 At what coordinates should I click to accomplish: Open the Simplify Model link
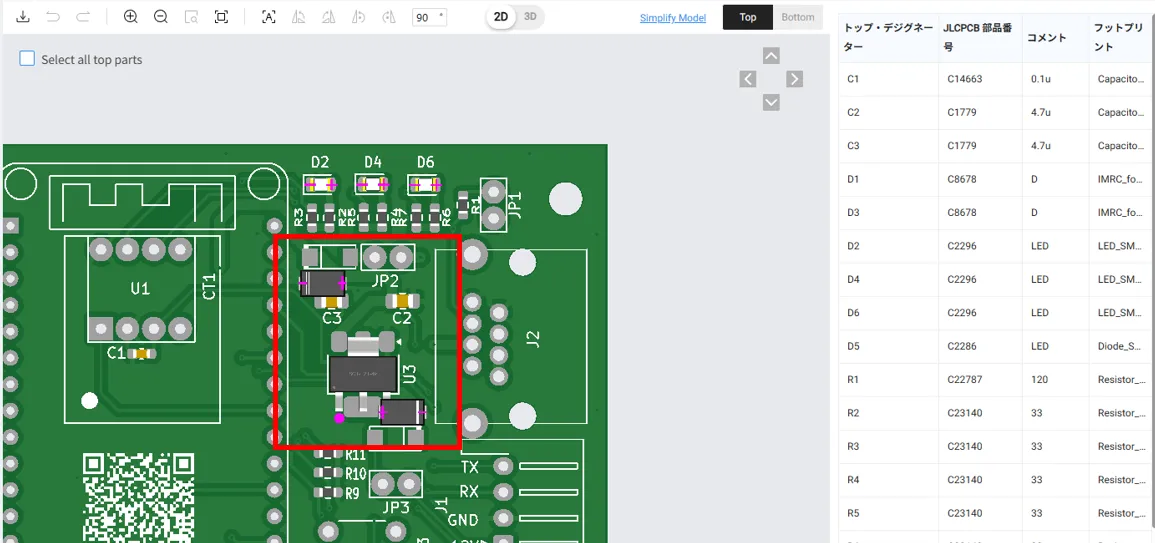673,18
